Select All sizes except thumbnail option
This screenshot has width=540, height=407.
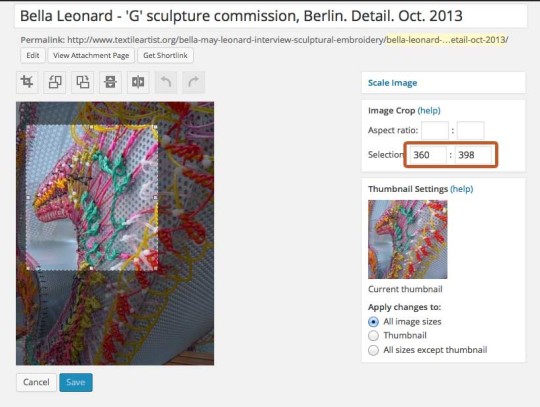373,350
